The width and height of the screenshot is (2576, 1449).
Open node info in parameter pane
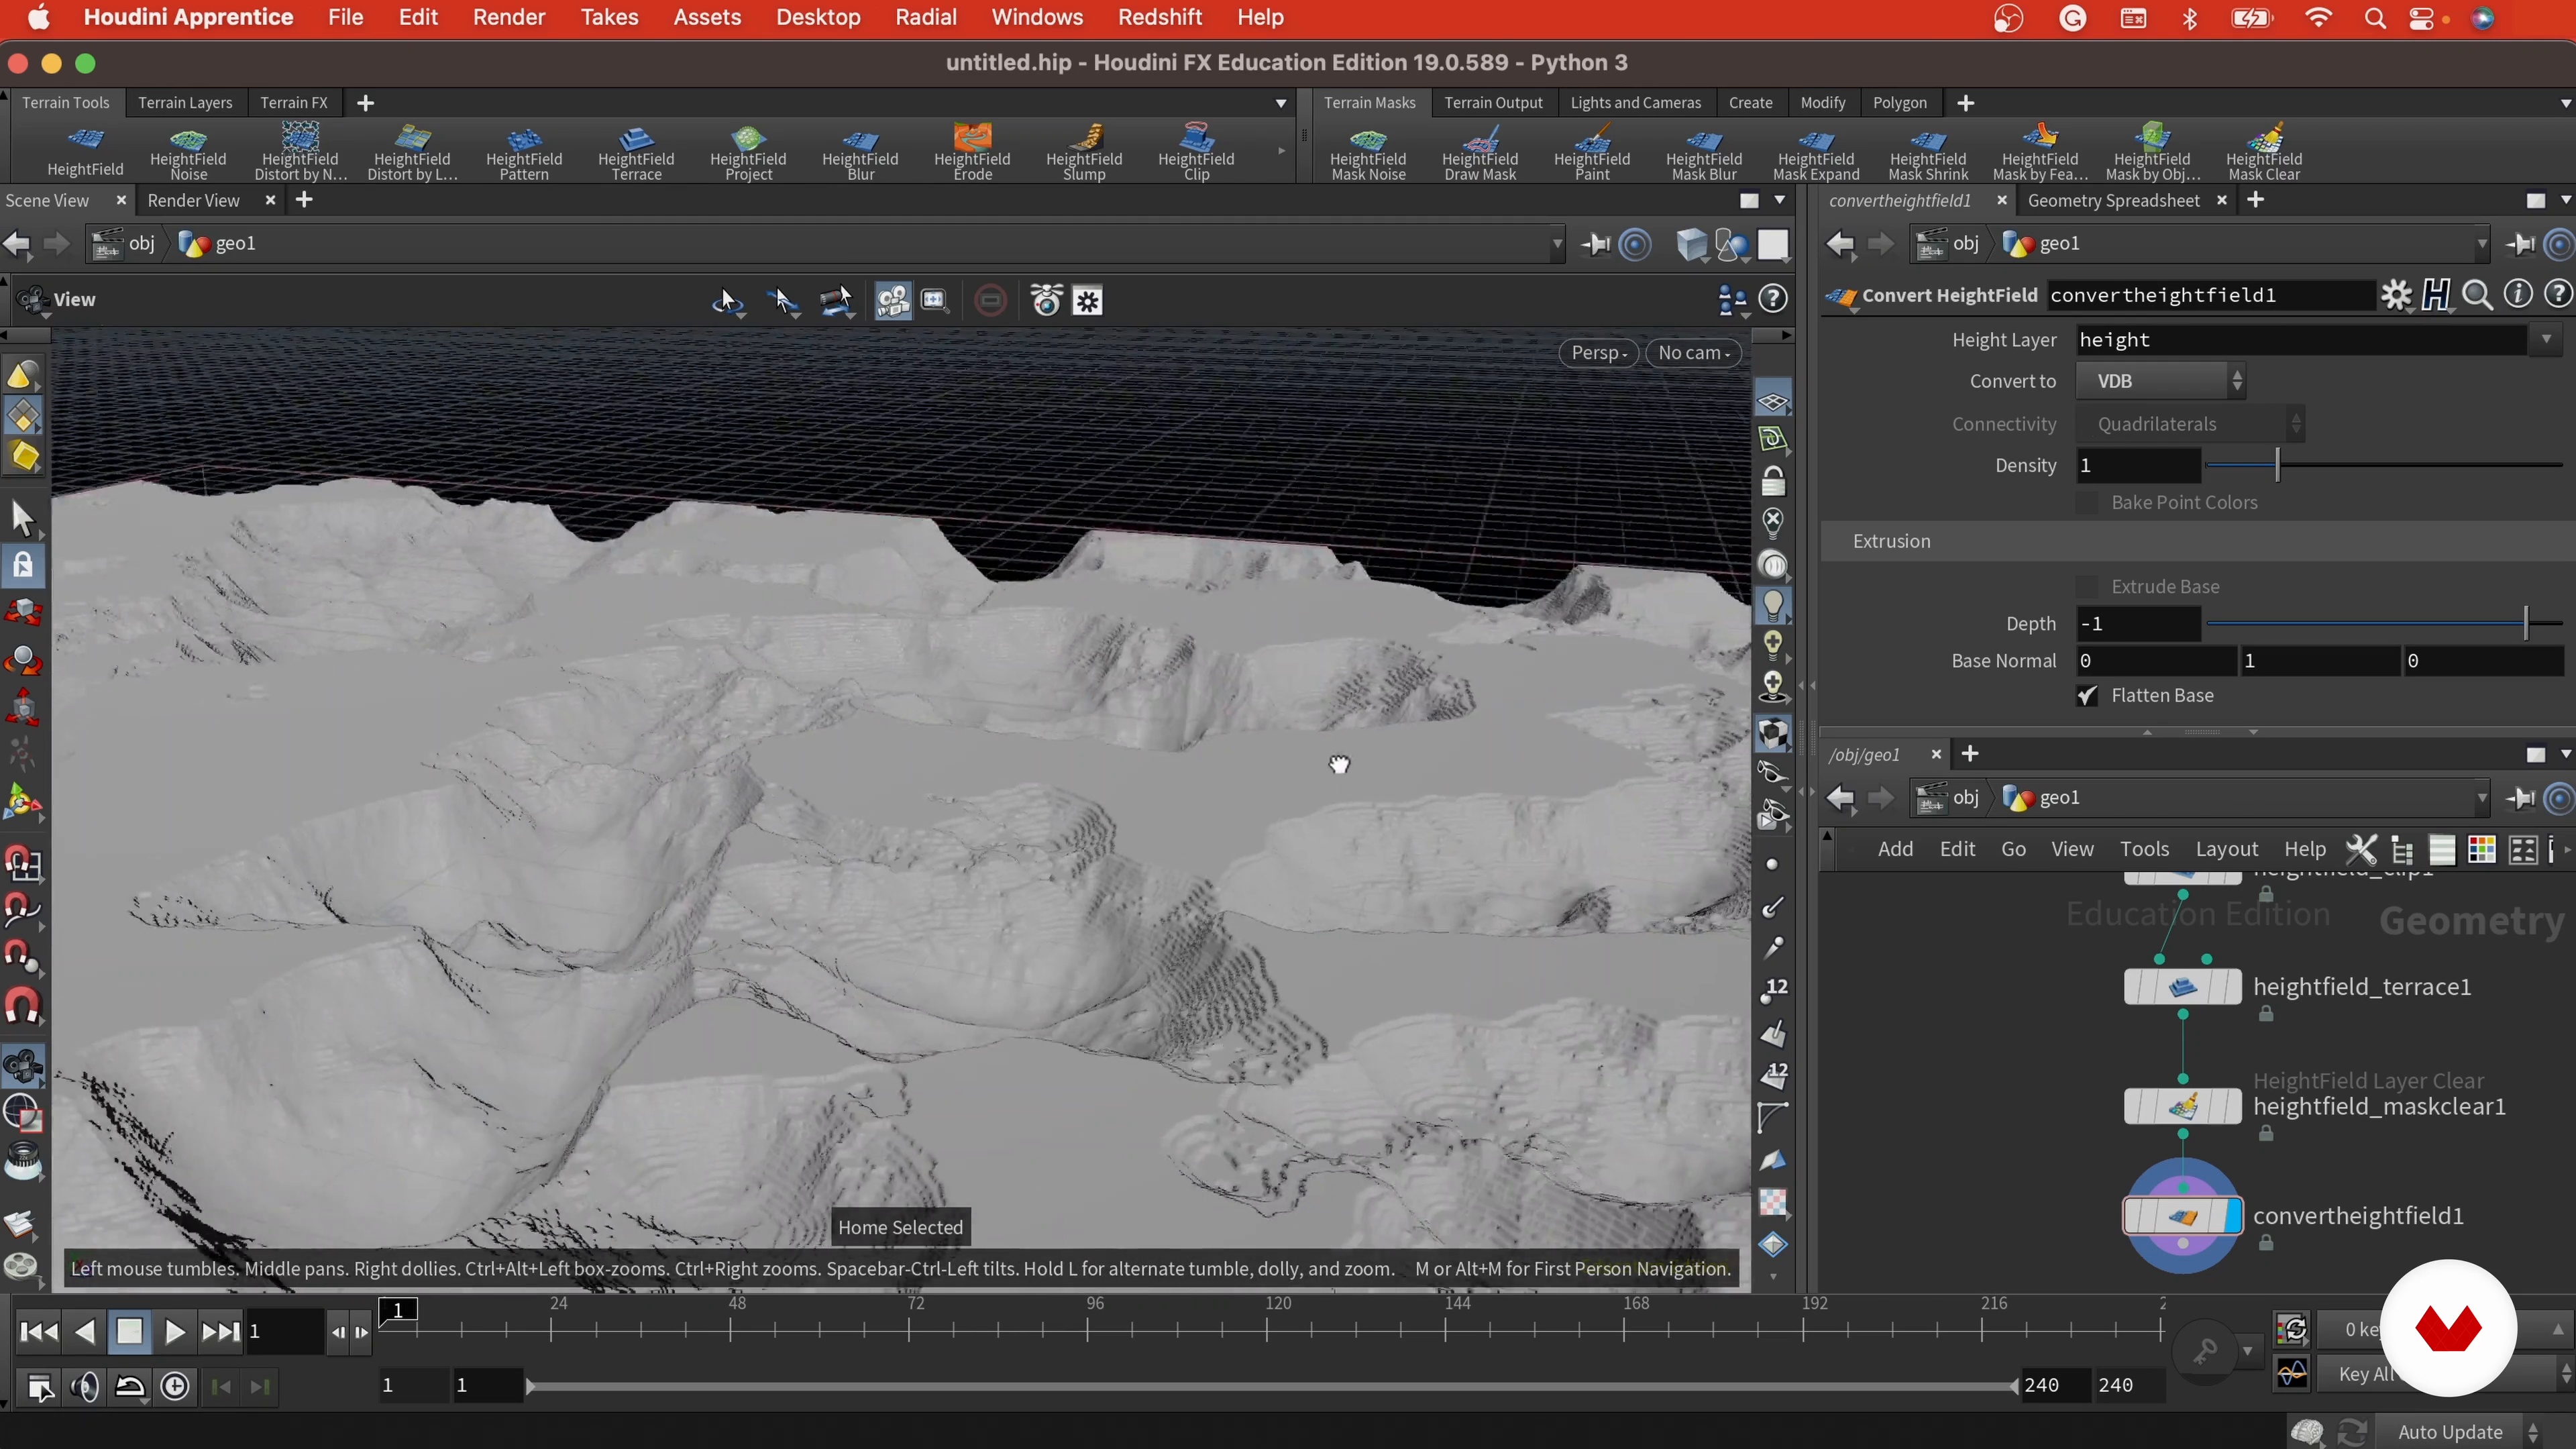[x=2517, y=294]
